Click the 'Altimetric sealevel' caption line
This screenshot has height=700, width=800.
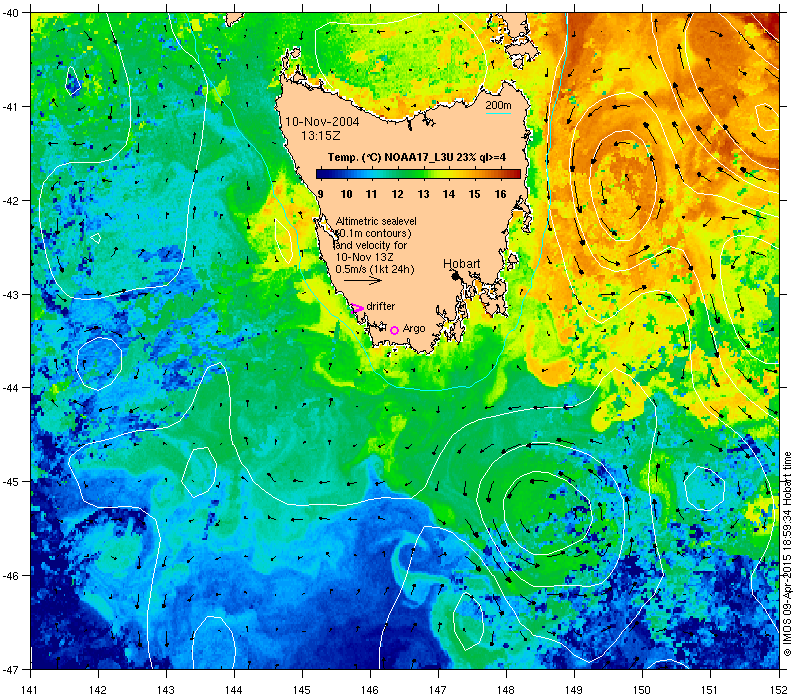coord(376,221)
